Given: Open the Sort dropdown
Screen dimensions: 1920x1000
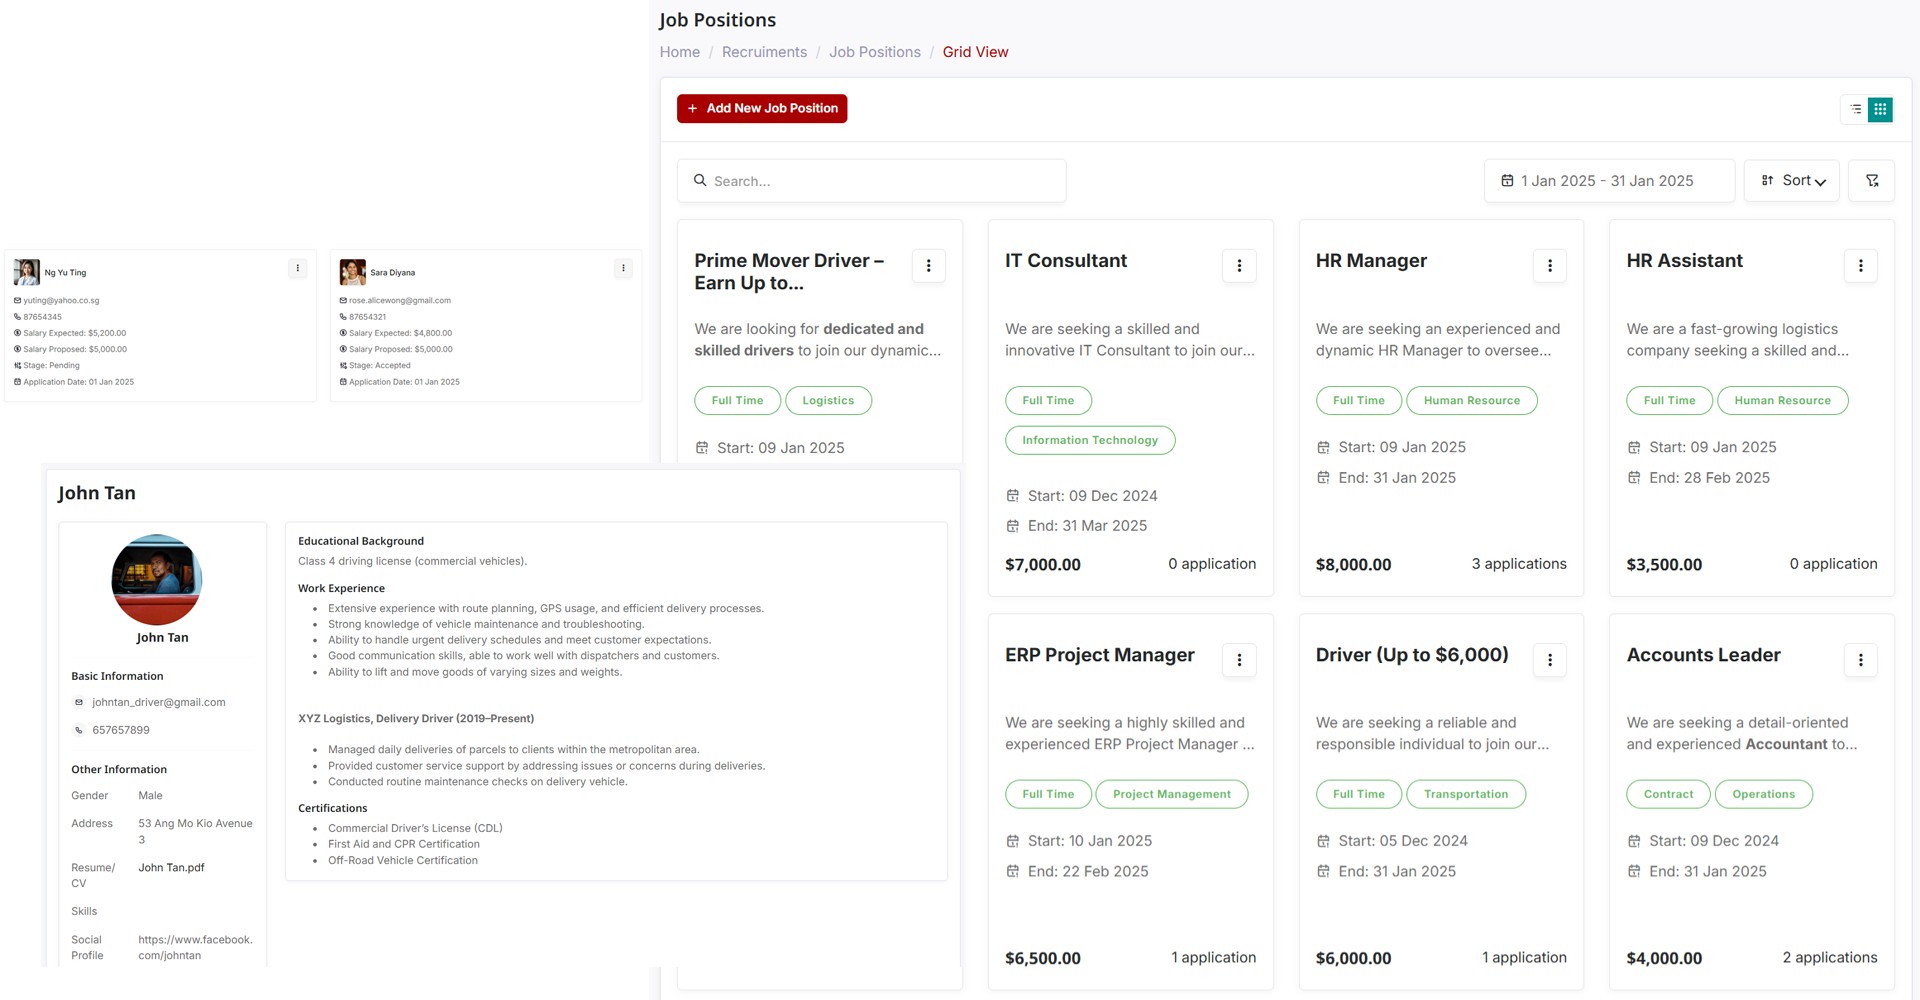Looking at the screenshot, I should 1791,181.
